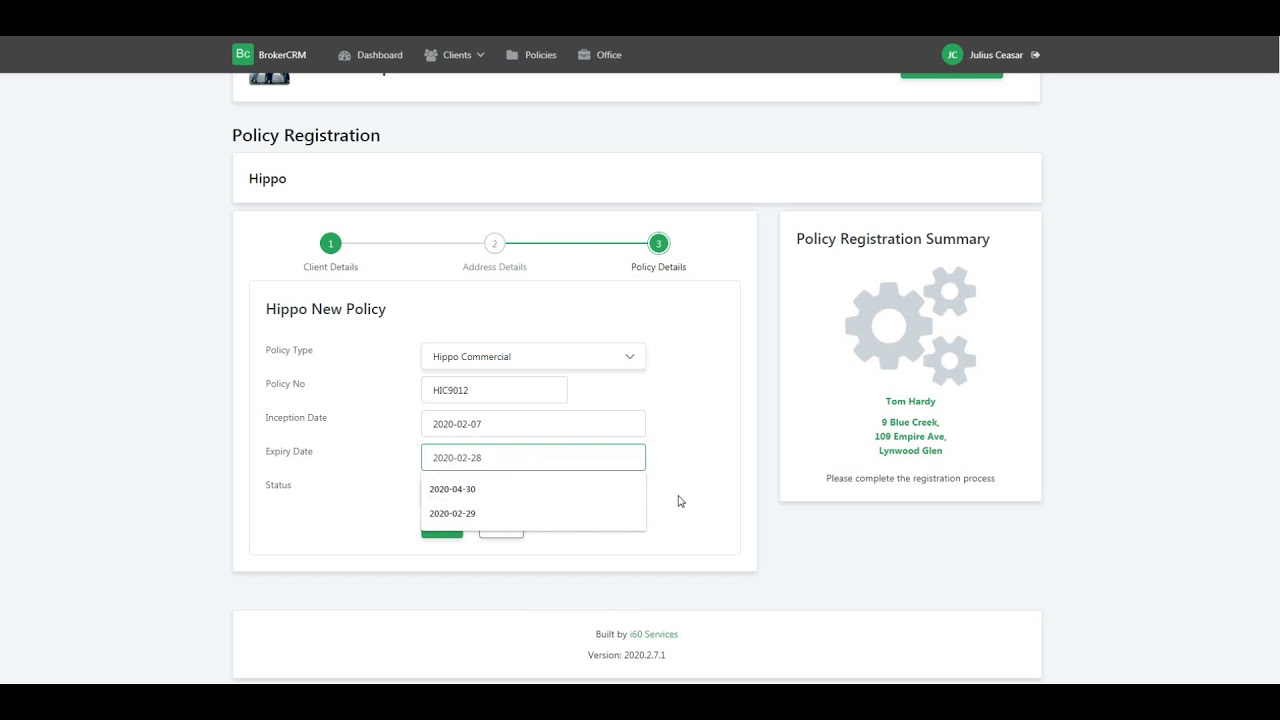The image size is (1280, 720).
Task: Click the Office briefcase icon
Action: [x=584, y=55]
